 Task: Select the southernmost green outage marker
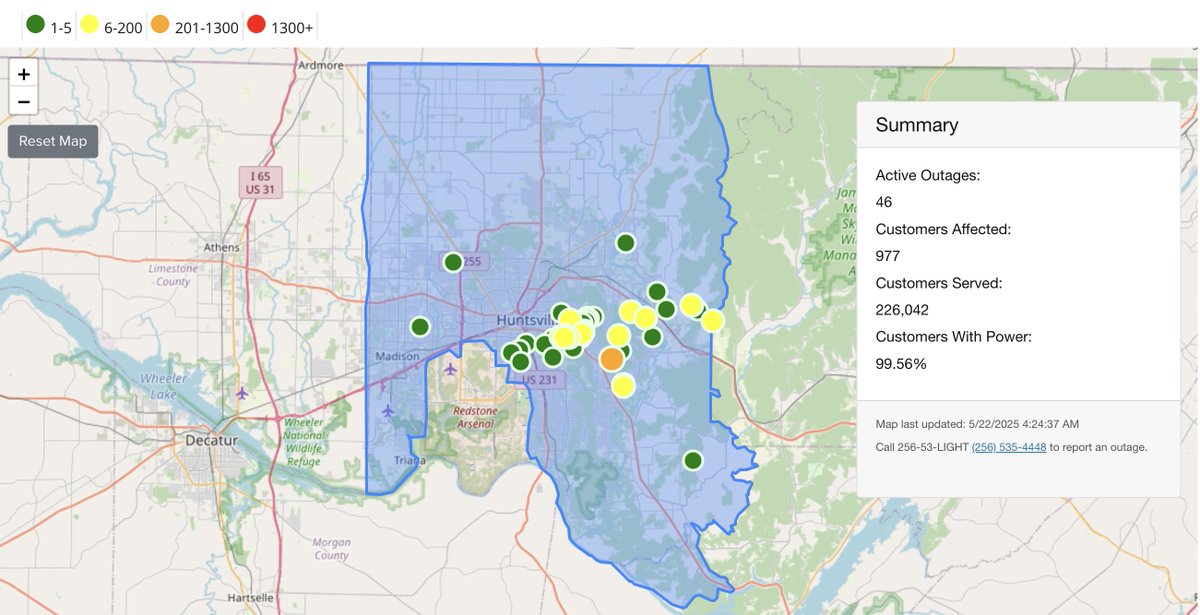point(693,460)
